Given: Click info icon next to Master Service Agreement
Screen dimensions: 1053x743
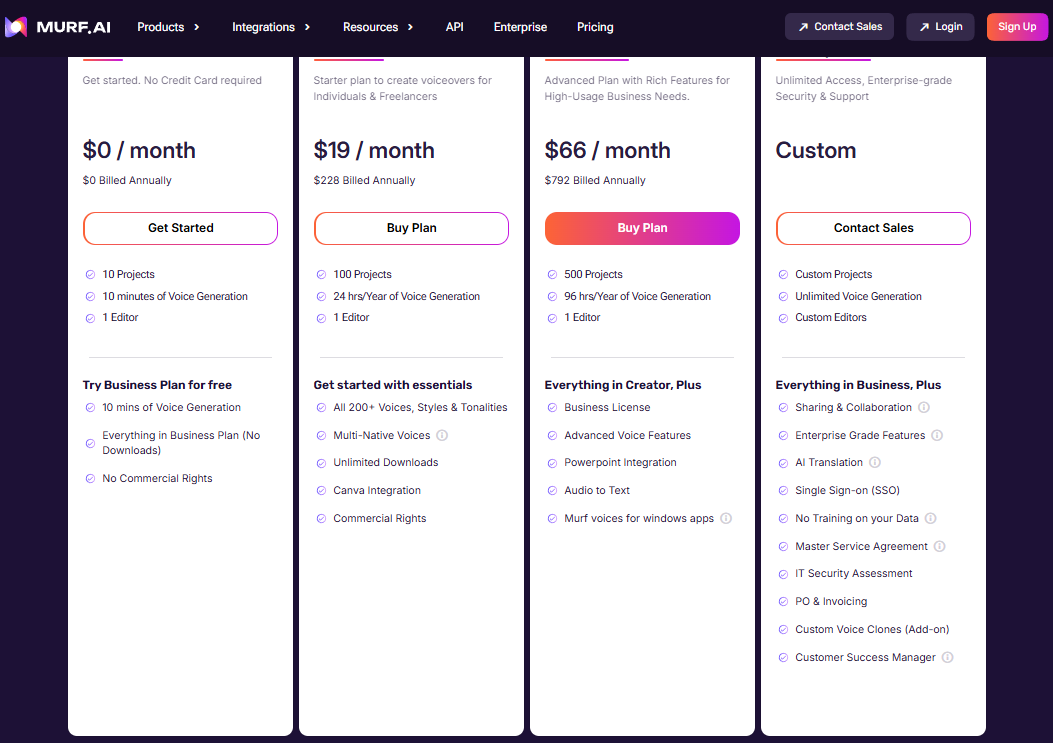Looking at the screenshot, I should coord(938,546).
